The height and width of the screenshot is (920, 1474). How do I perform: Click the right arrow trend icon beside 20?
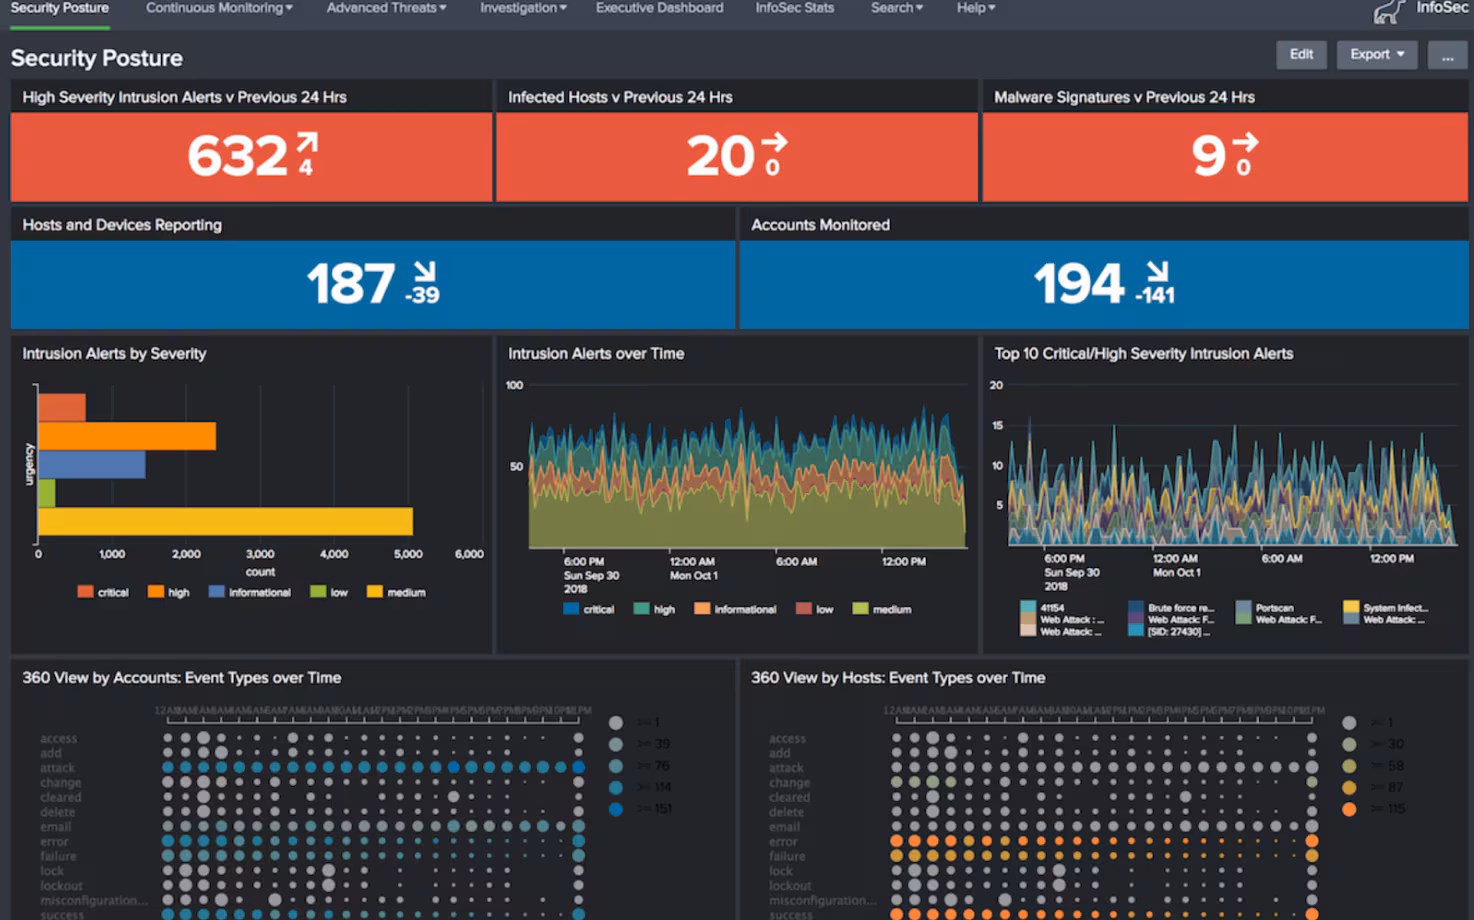[774, 143]
